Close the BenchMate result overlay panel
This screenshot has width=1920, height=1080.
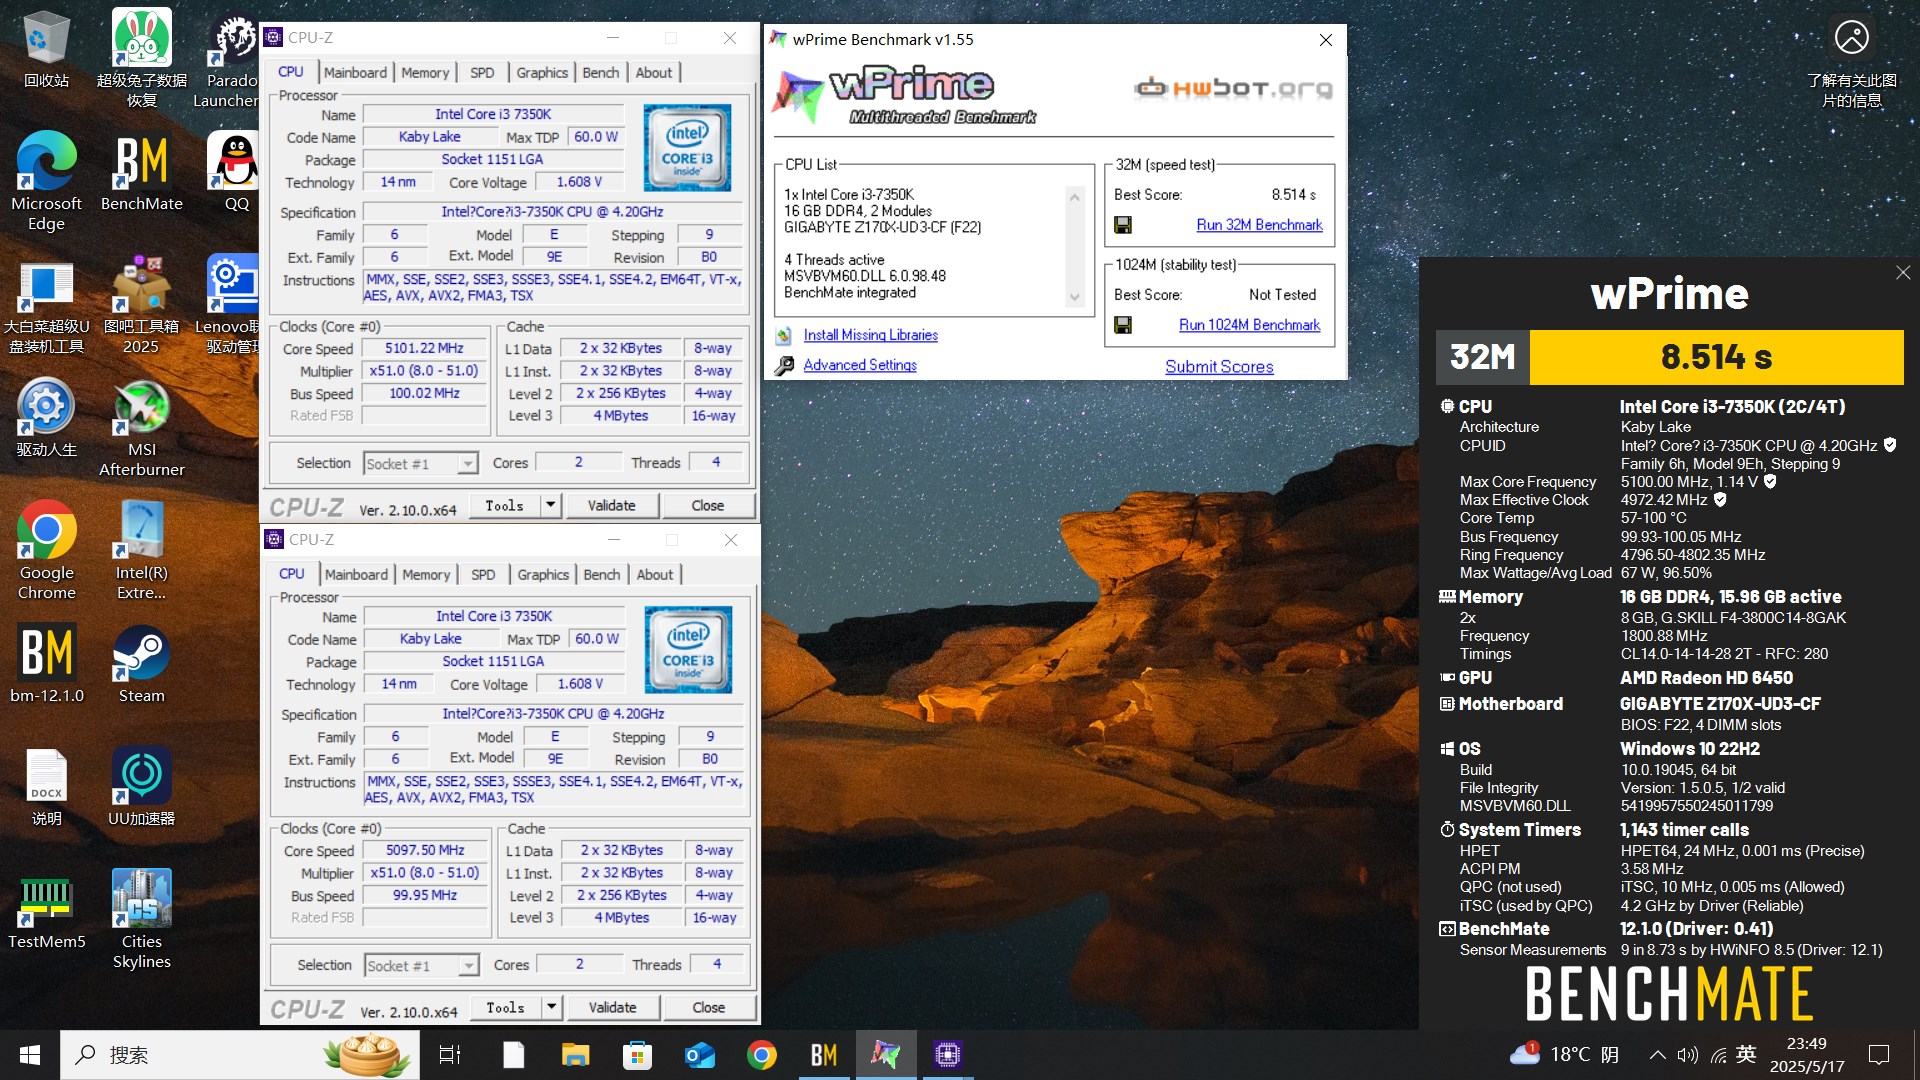coord(1902,272)
